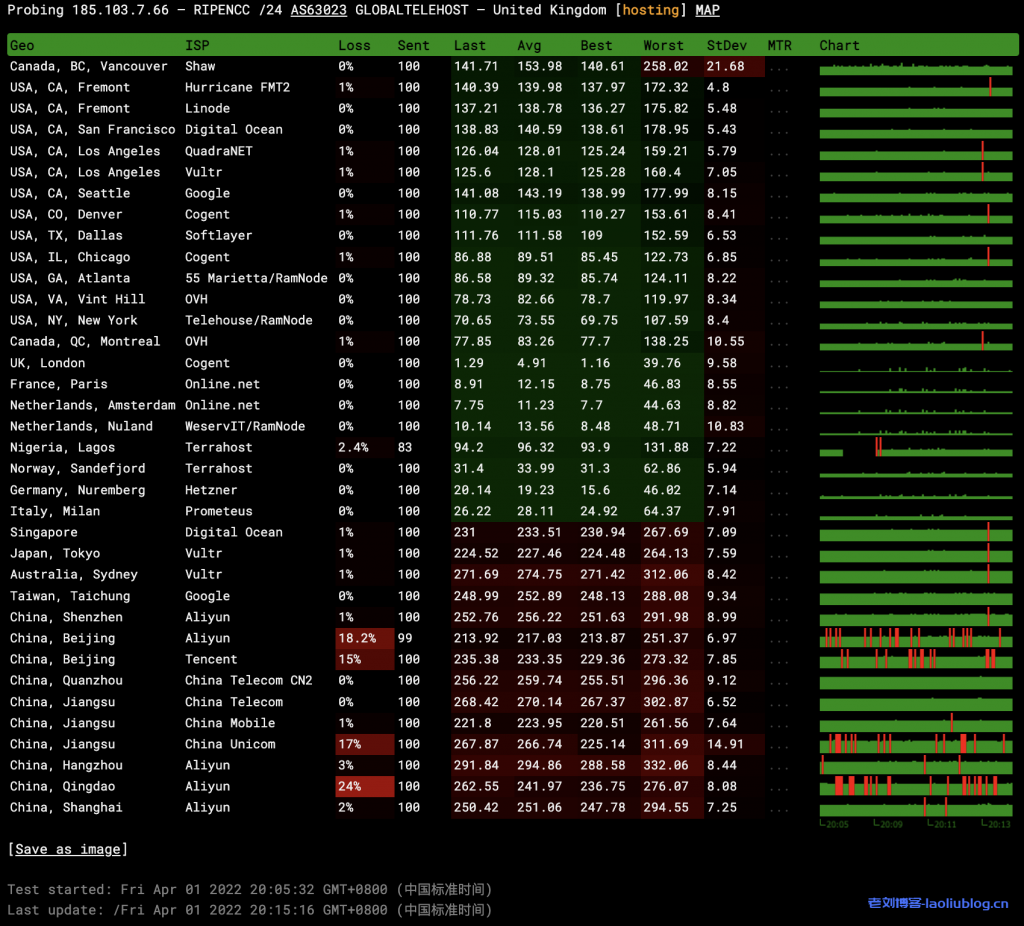1024x926 pixels.
Task: Click the StDev column header
Action: tap(727, 45)
